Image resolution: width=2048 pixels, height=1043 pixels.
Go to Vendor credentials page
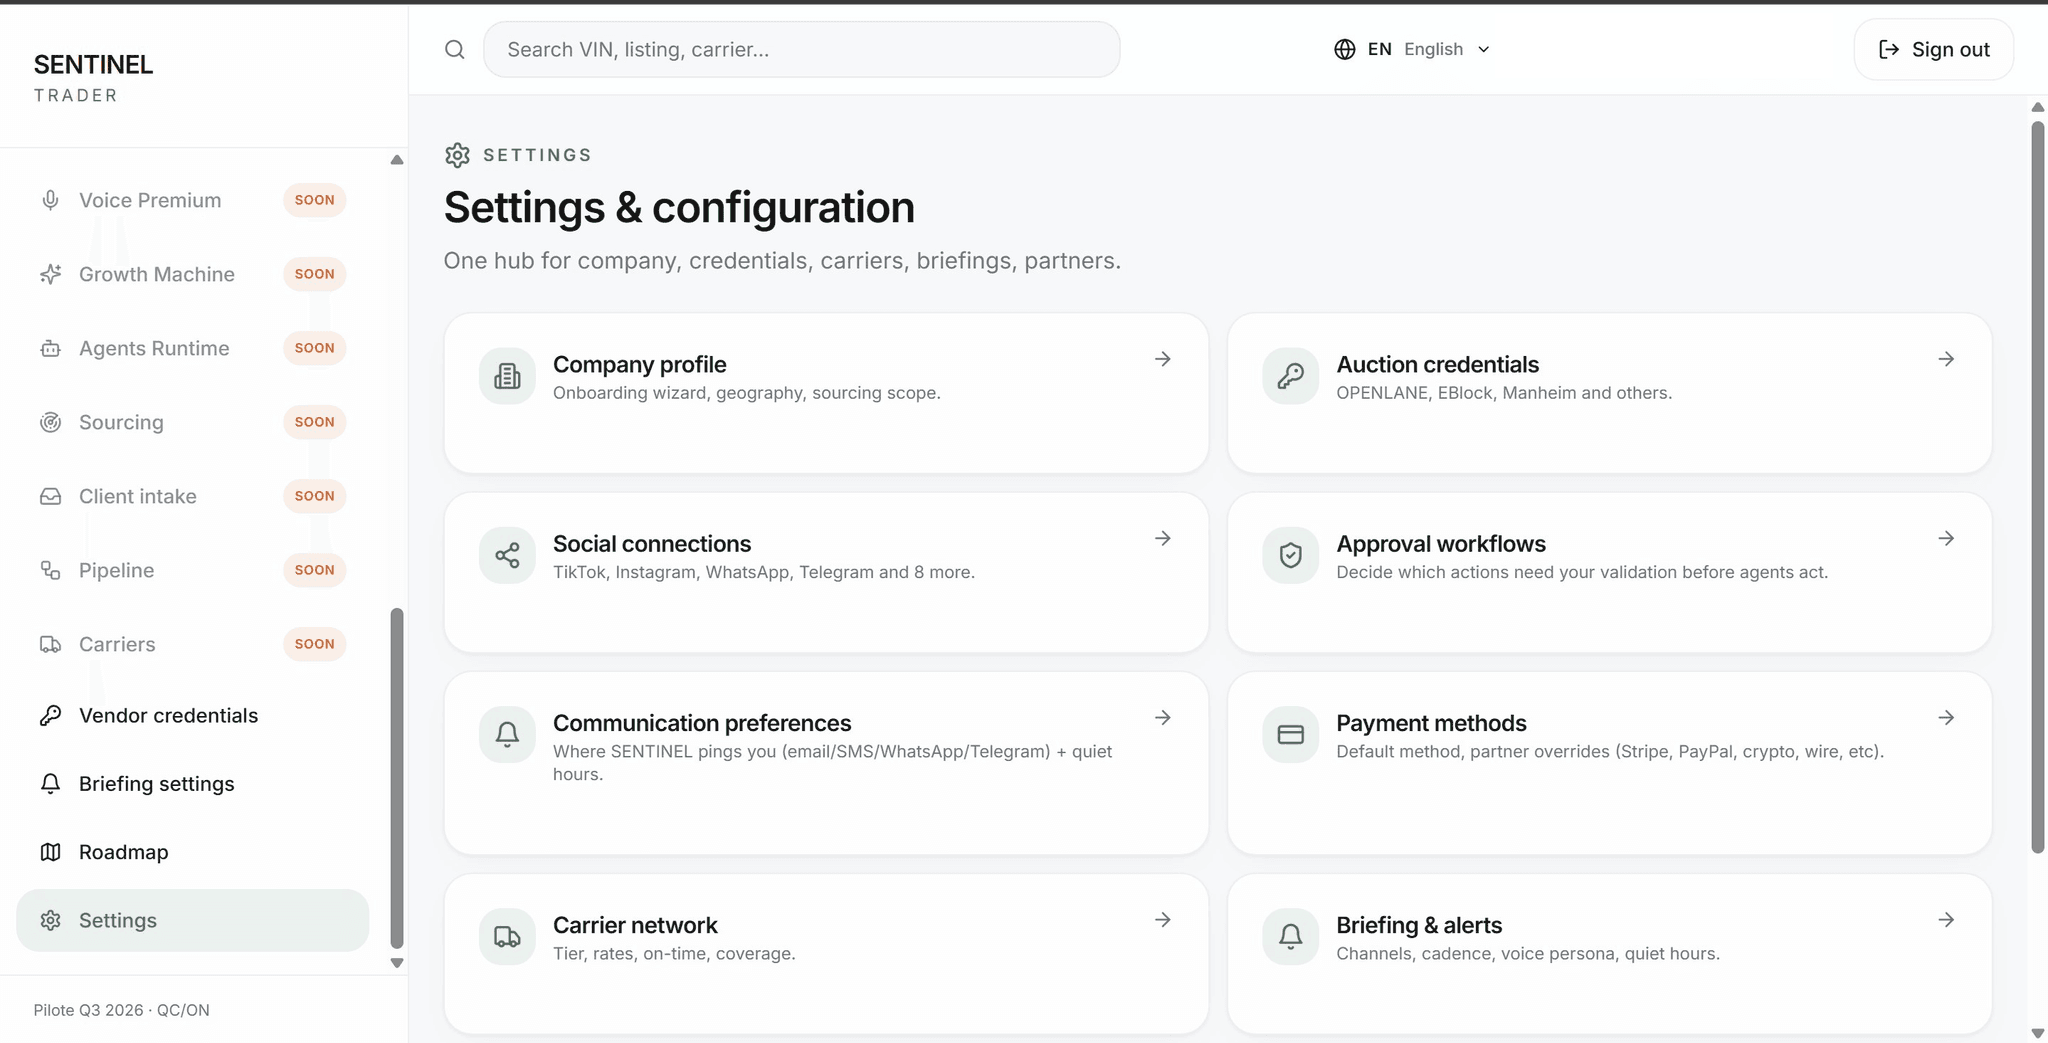click(x=192, y=715)
